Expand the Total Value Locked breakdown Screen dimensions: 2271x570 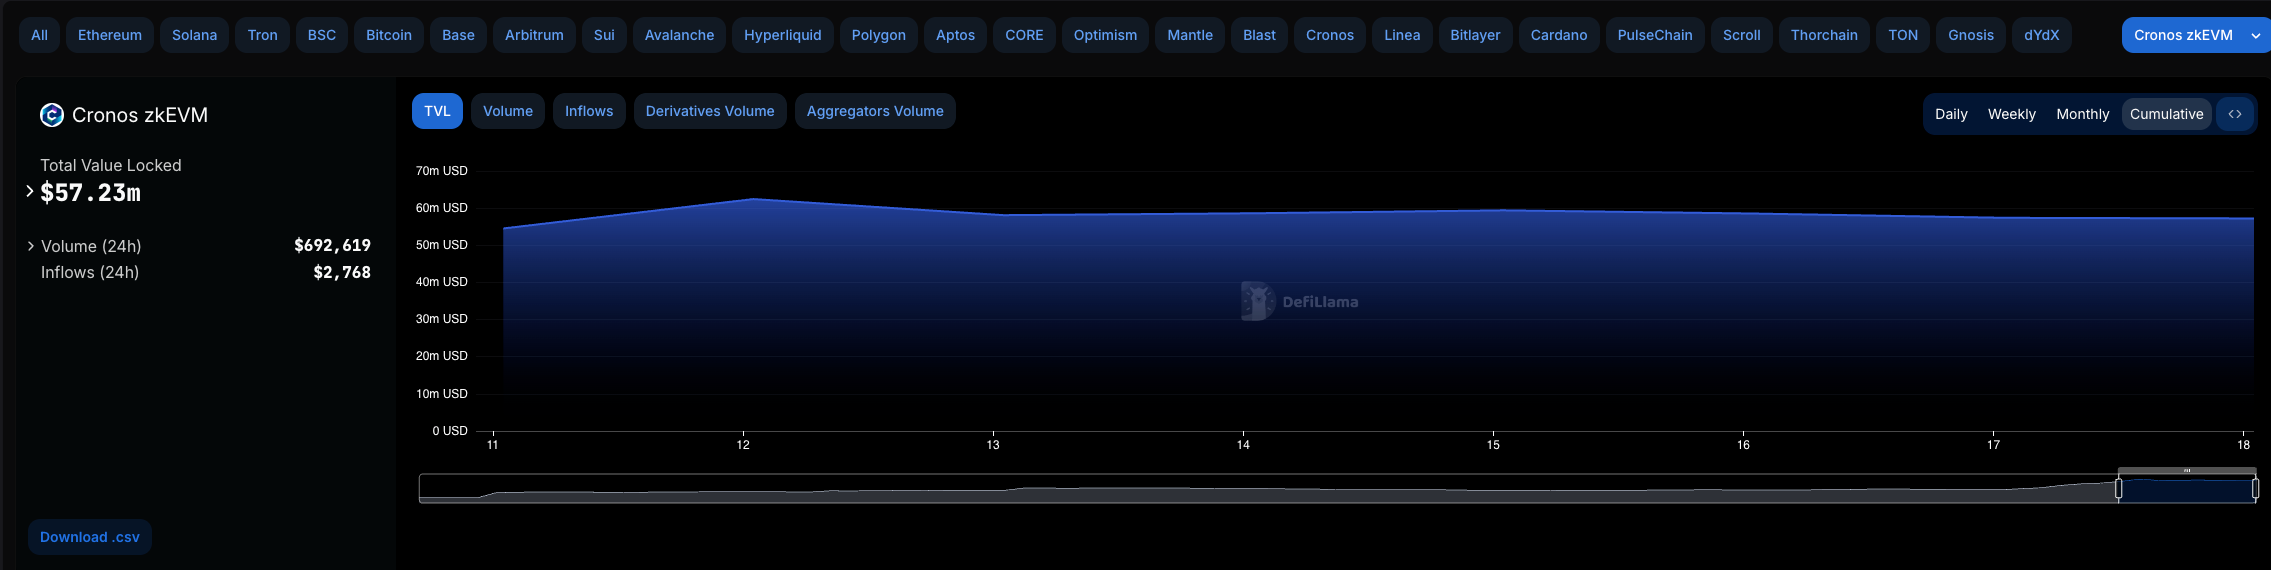coord(30,191)
